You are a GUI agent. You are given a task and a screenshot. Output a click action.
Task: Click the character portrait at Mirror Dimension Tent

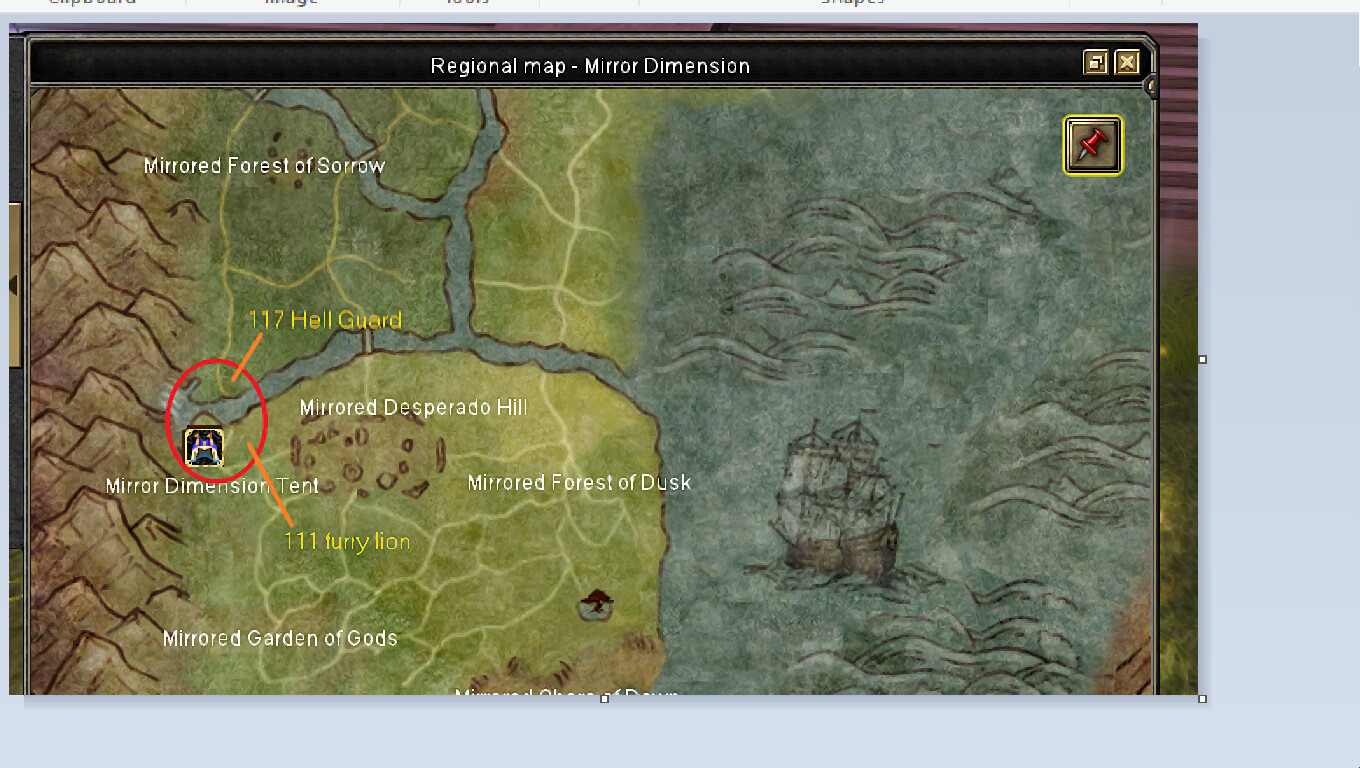pos(204,447)
